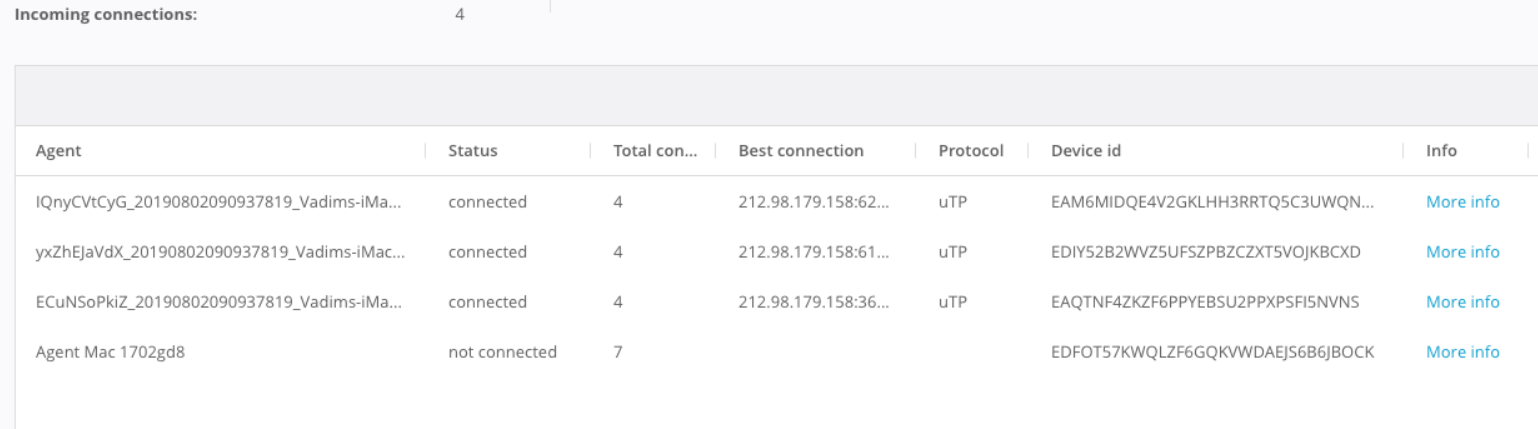Sort by Best connection column header
Image resolution: width=1538 pixels, height=429 pixels.
[x=800, y=151]
